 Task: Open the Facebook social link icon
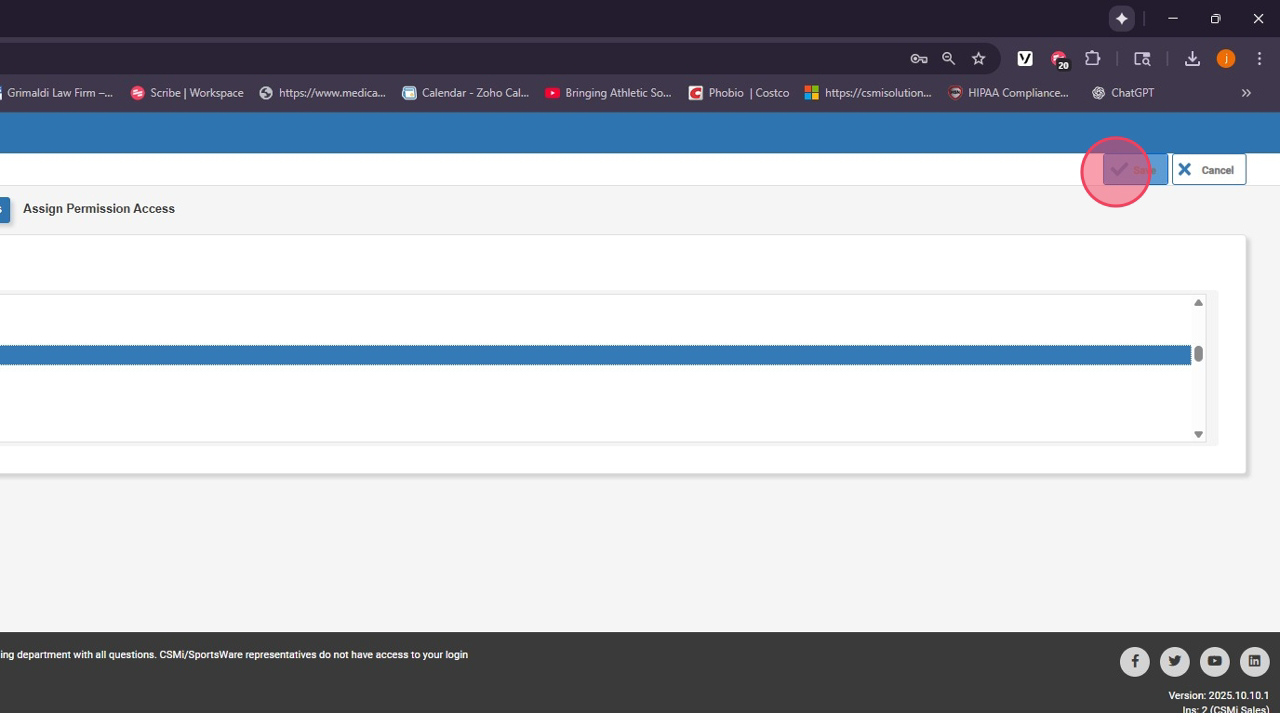pyautogui.click(x=1134, y=661)
